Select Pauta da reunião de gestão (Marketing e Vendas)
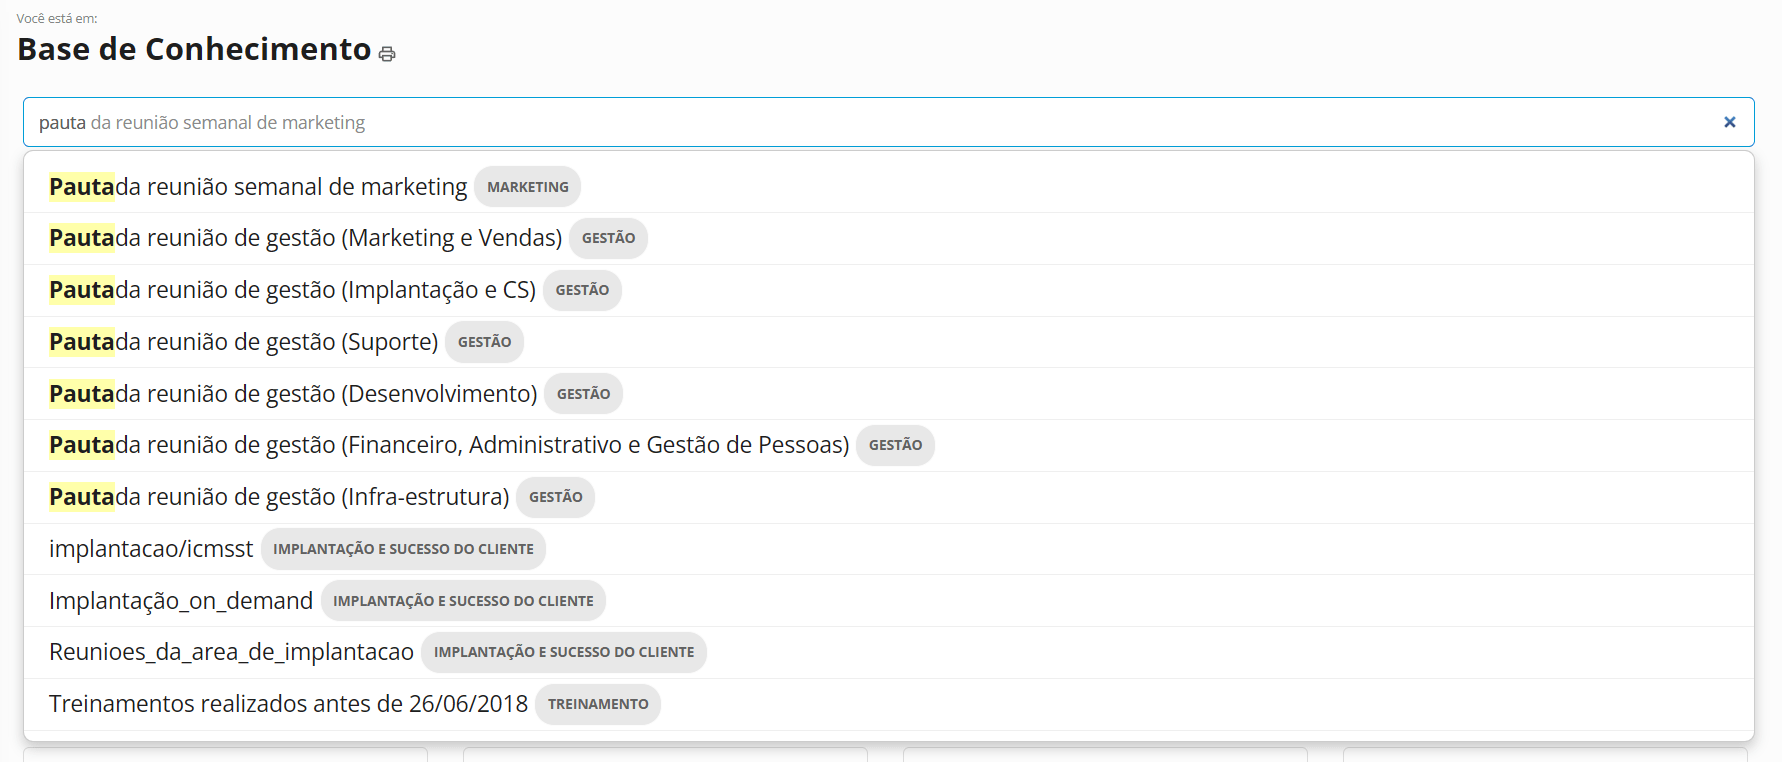The width and height of the screenshot is (1782, 762). [305, 238]
